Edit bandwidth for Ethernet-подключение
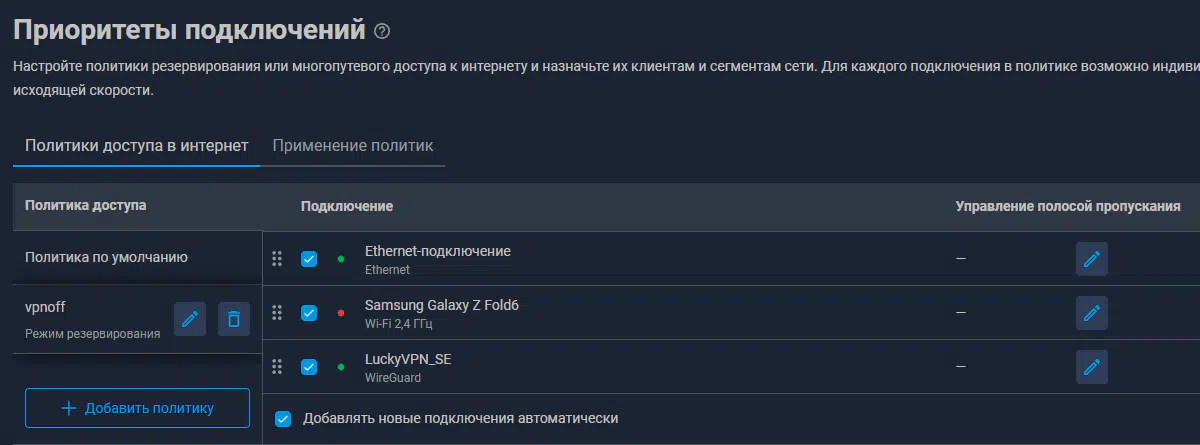This screenshot has width=1200, height=445. [x=1092, y=258]
